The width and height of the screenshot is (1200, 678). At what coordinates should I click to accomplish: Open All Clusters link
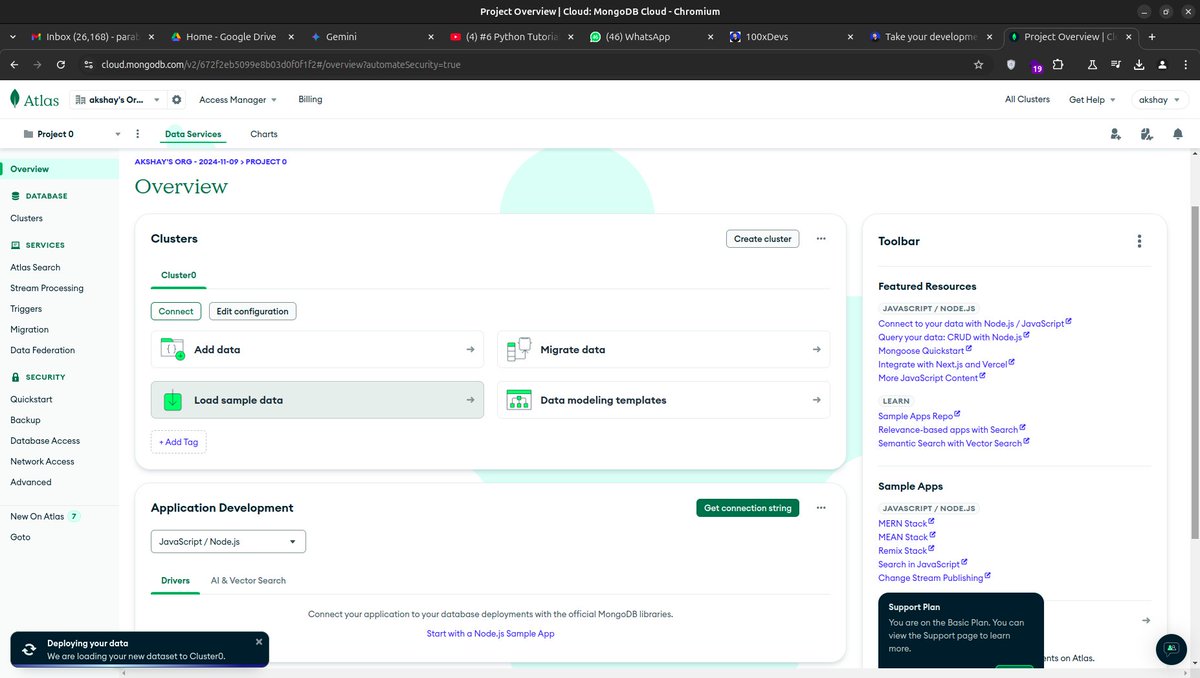1027,99
